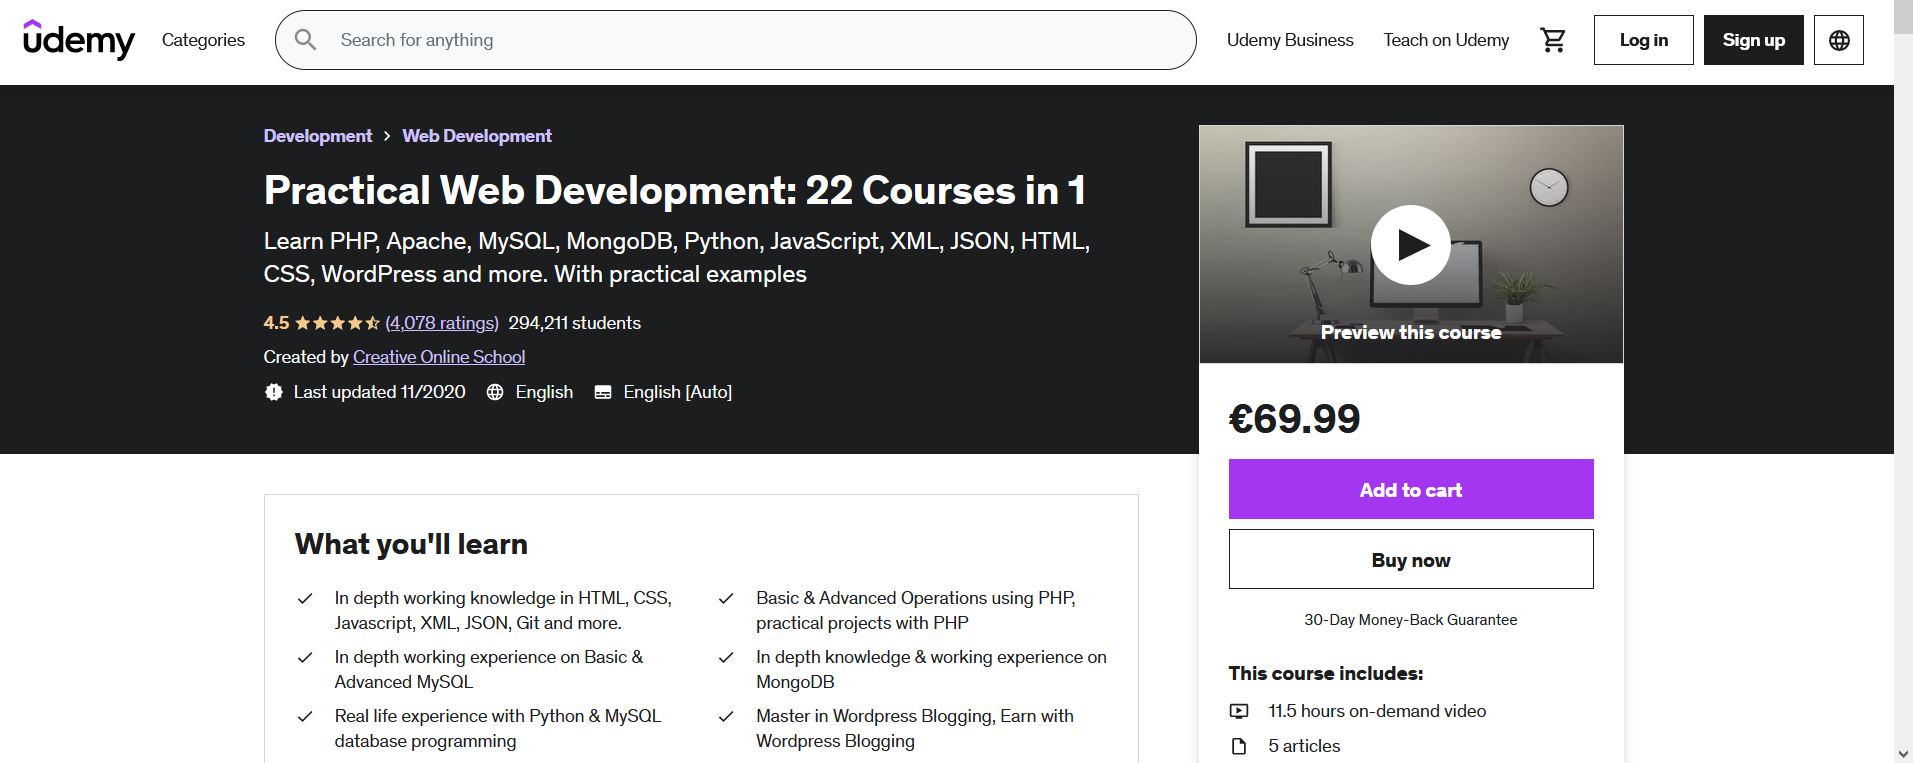Click English [Auto] captions text
The width and height of the screenshot is (1913, 763).
point(677,392)
